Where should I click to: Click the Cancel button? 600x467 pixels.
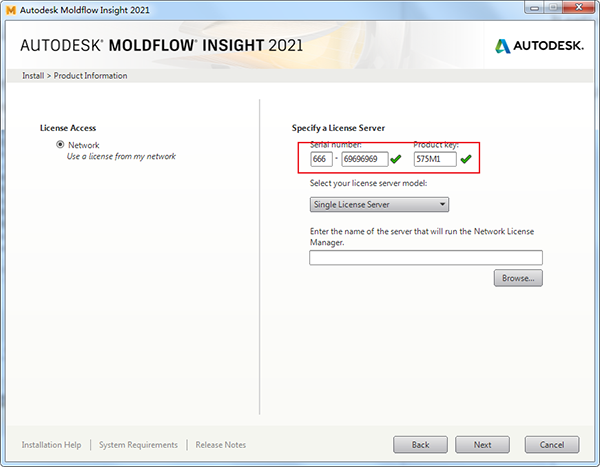(x=552, y=445)
